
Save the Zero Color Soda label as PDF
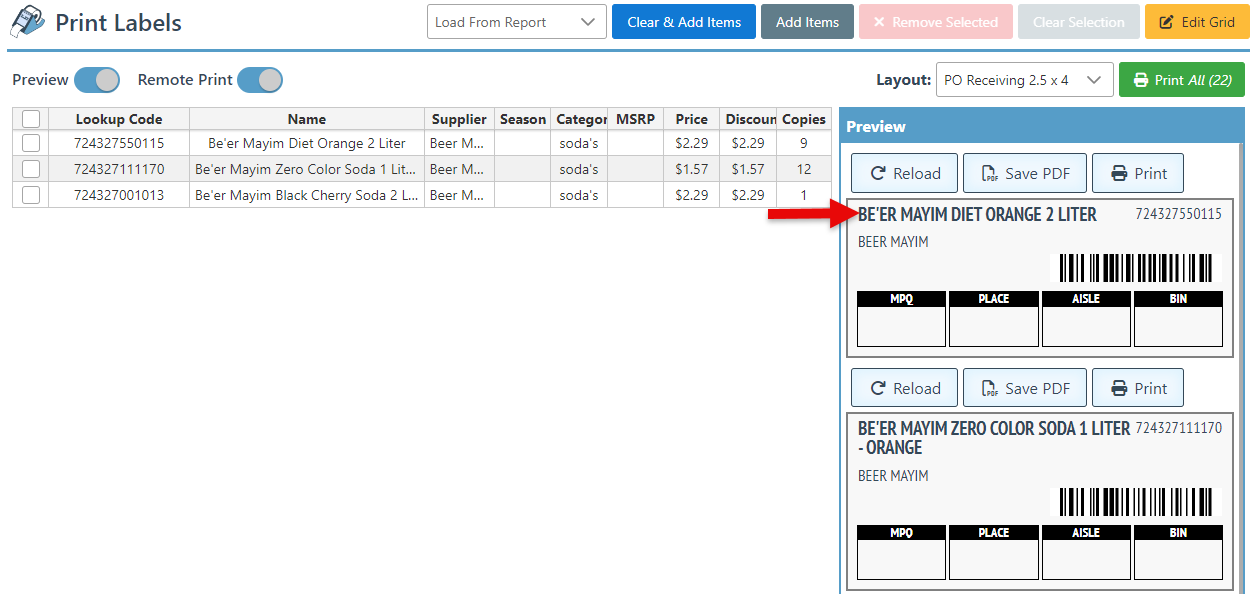(x=1024, y=388)
